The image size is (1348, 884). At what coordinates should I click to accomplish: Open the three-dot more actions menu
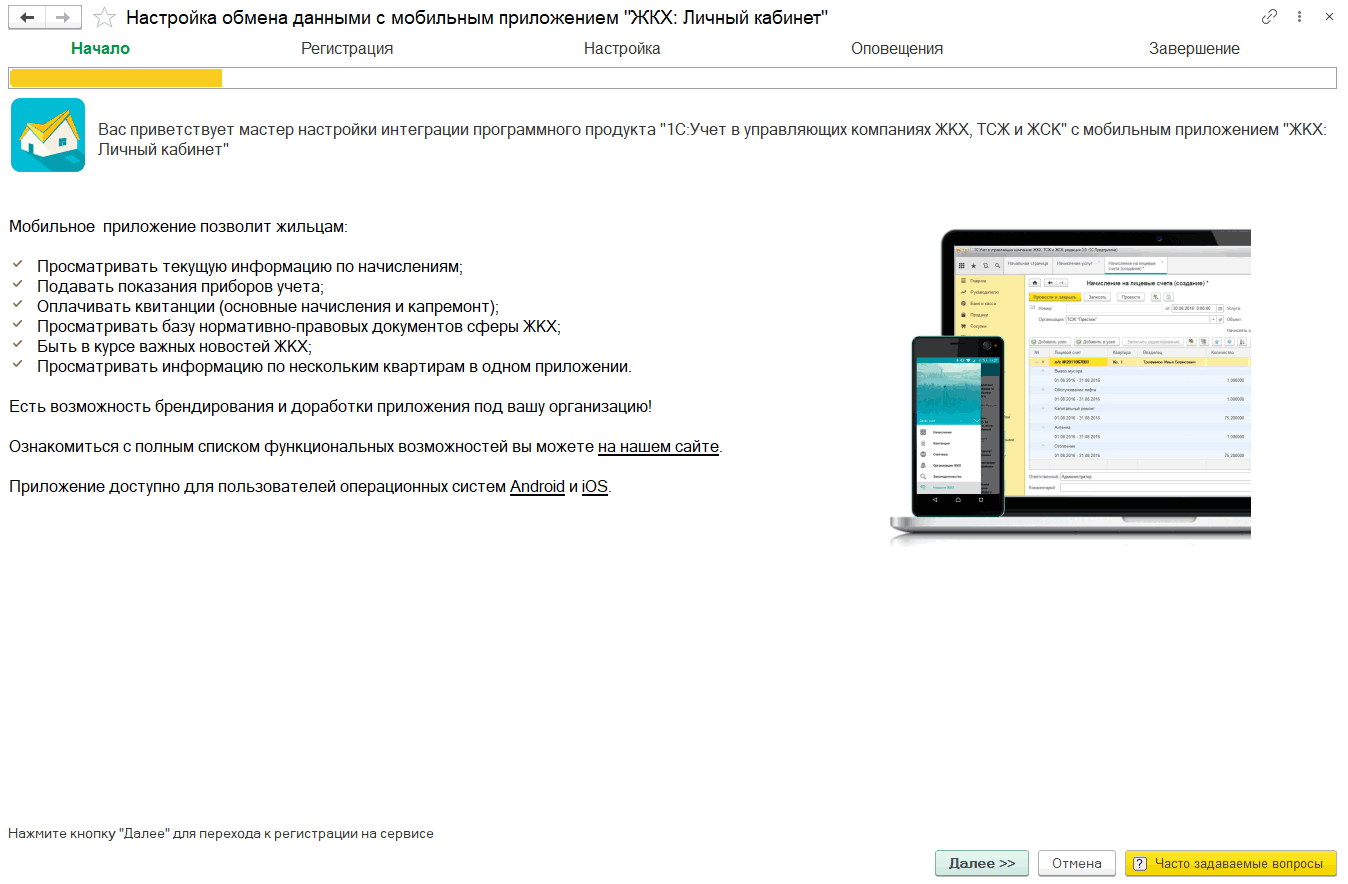[1299, 17]
